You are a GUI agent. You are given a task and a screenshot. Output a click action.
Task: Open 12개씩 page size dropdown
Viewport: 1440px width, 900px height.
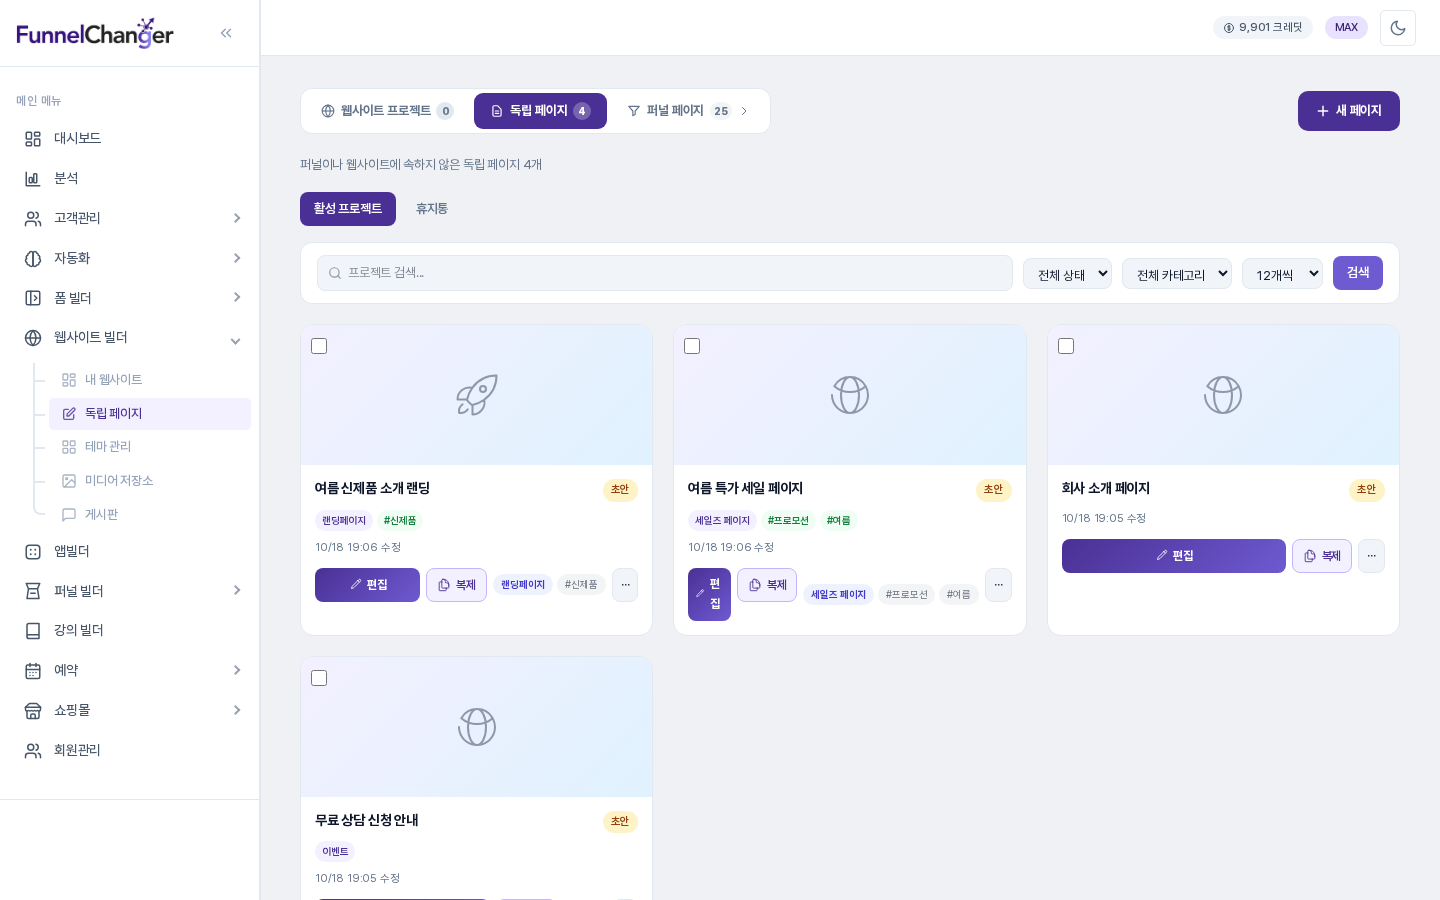tap(1282, 274)
